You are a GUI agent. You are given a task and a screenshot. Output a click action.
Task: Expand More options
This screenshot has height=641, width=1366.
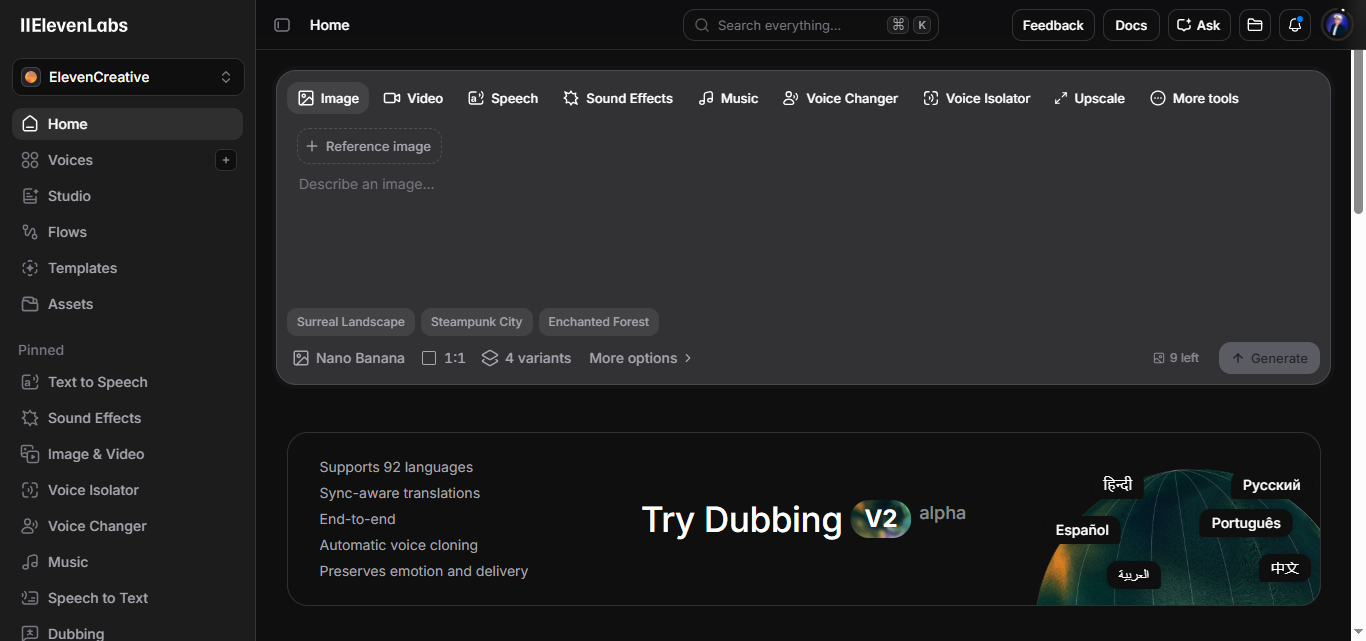641,358
